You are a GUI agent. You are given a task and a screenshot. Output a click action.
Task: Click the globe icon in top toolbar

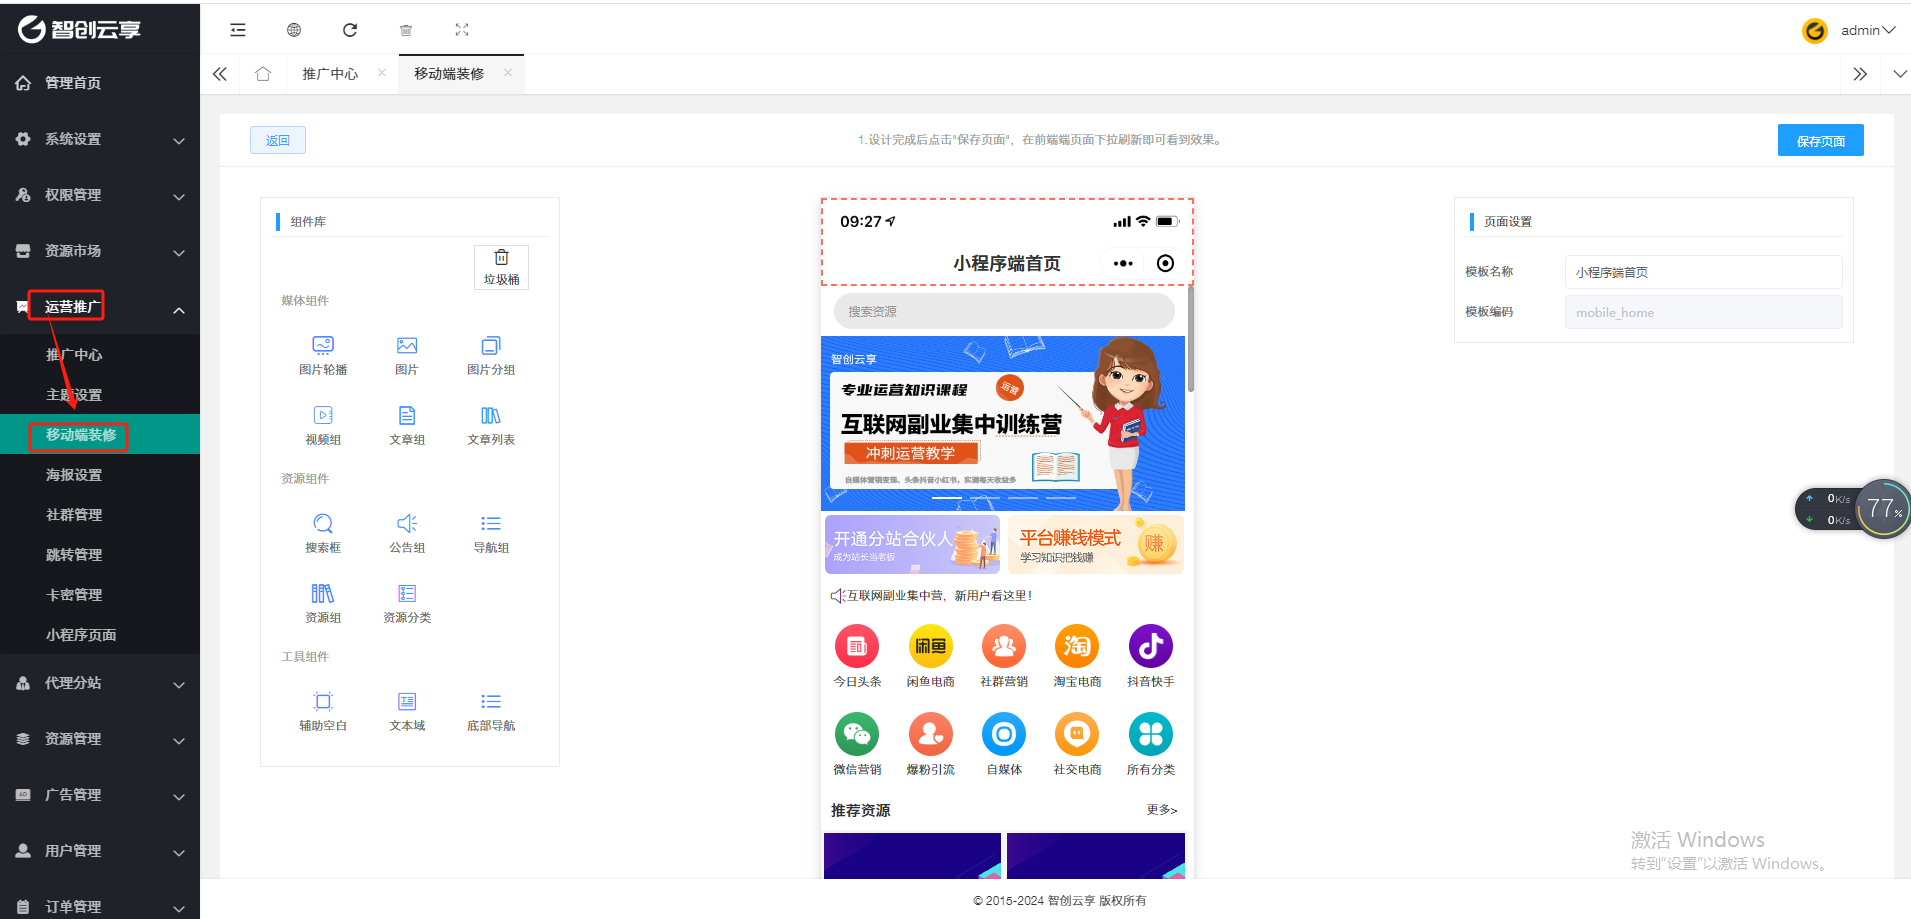pyautogui.click(x=294, y=30)
